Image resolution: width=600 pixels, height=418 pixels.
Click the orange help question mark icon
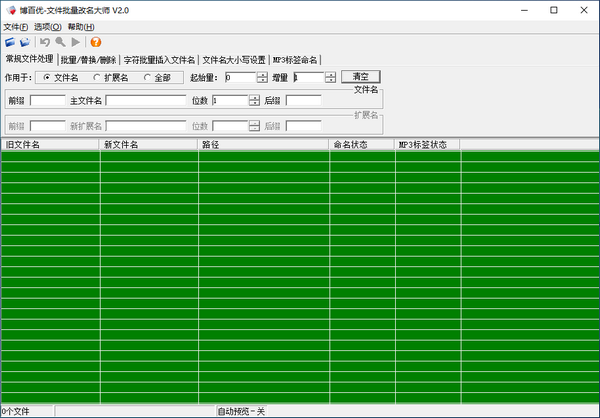(x=96, y=42)
